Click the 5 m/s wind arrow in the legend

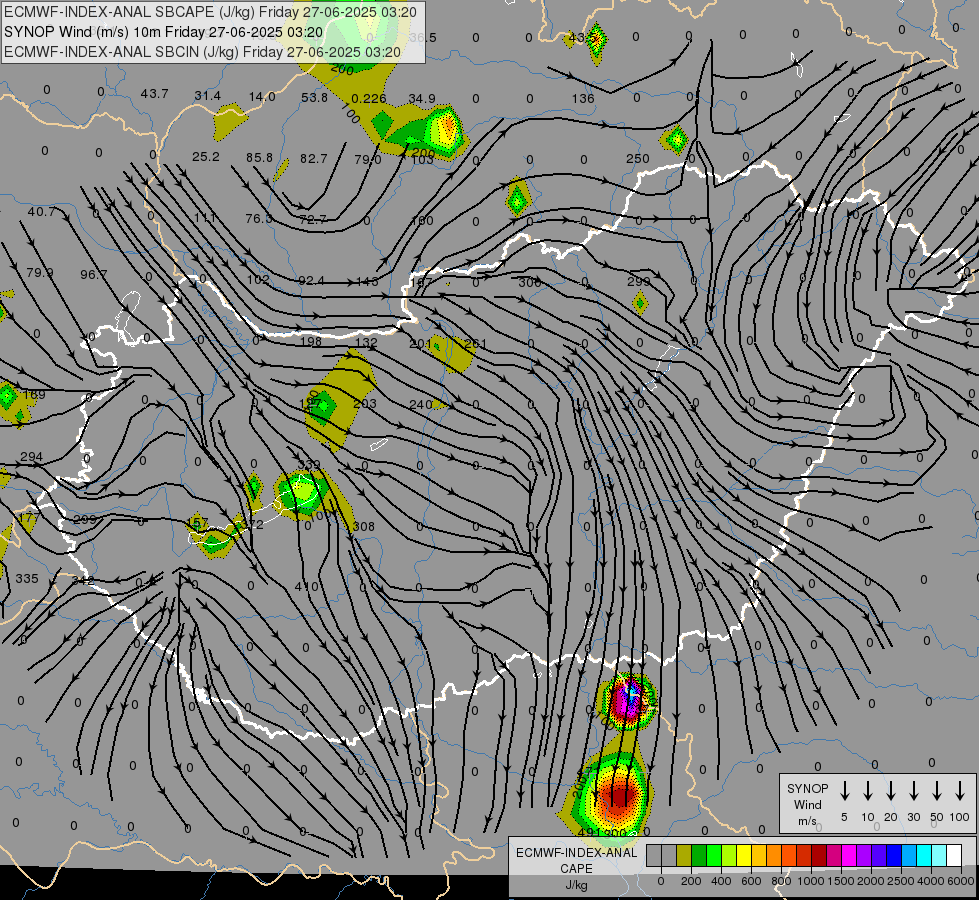click(x=845, y=790)
